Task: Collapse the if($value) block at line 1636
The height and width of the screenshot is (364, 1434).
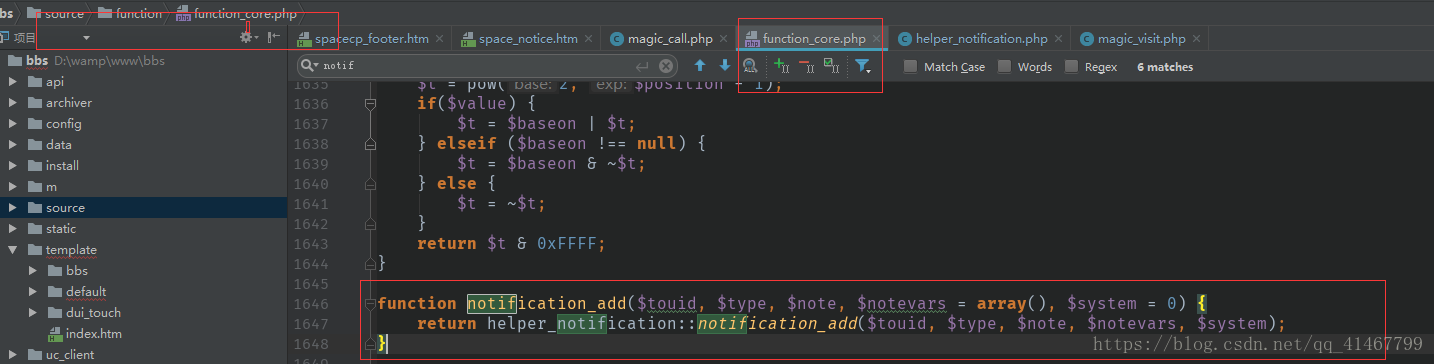Action: [x=371, y=104]
